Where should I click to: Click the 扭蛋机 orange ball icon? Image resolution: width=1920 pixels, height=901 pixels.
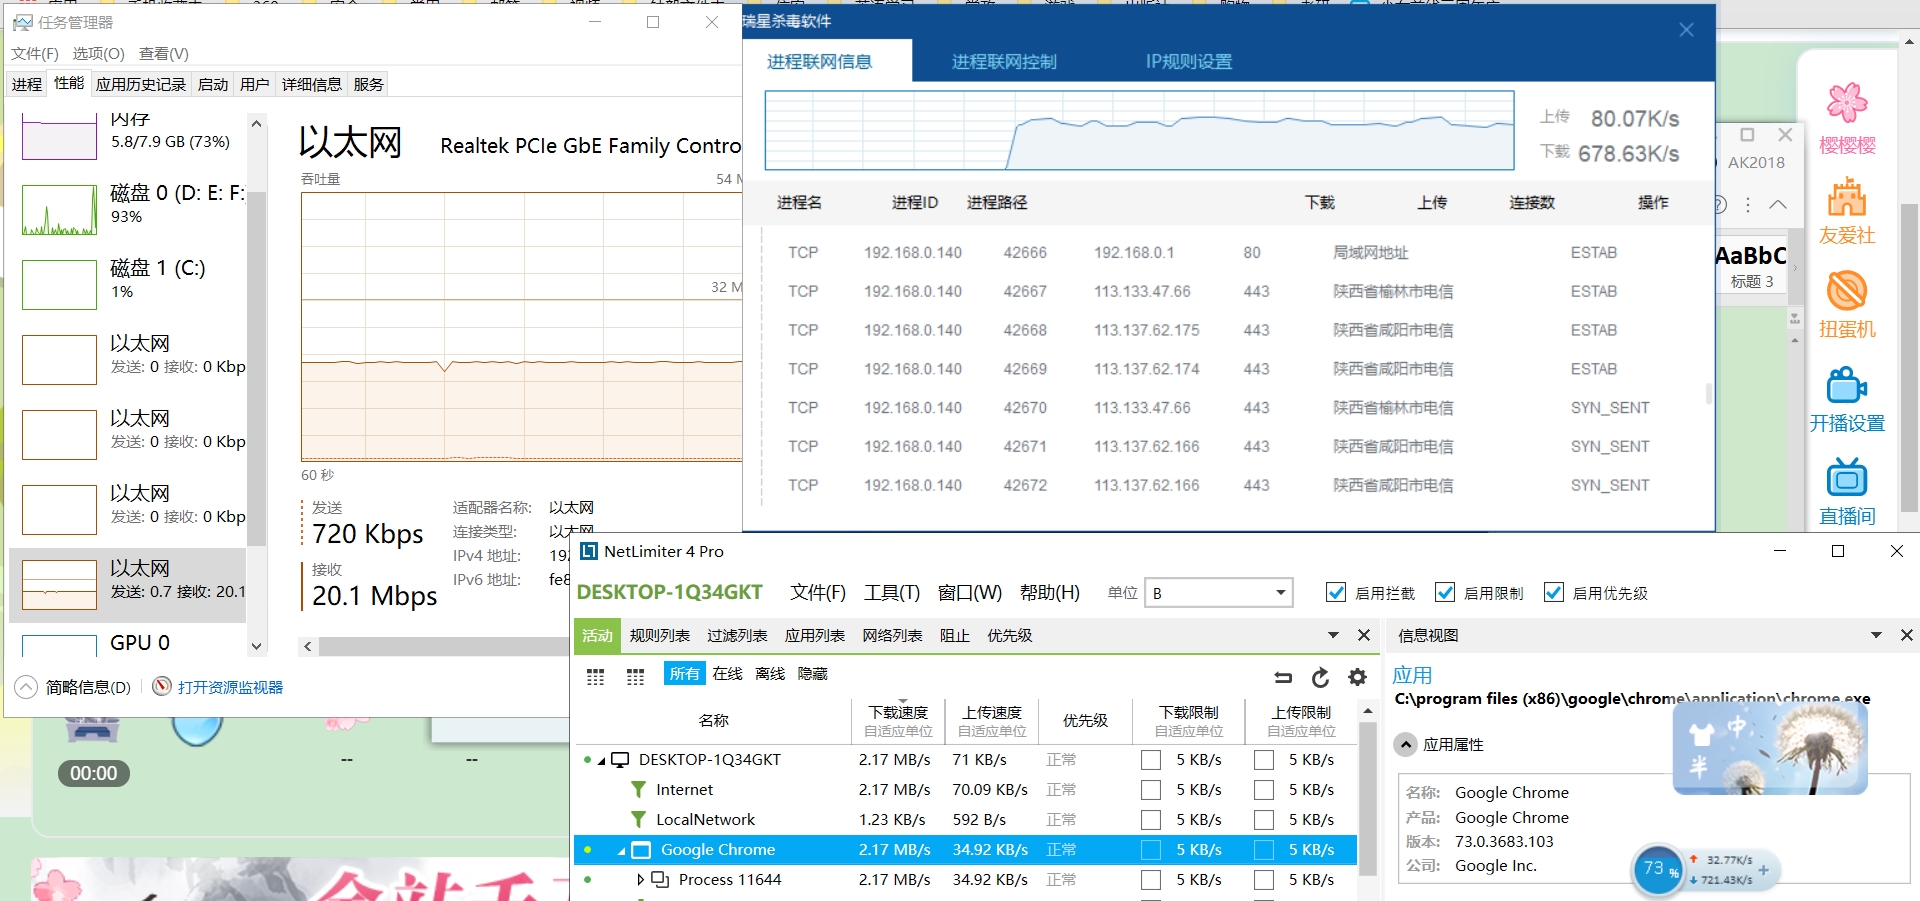(1846, 291)
